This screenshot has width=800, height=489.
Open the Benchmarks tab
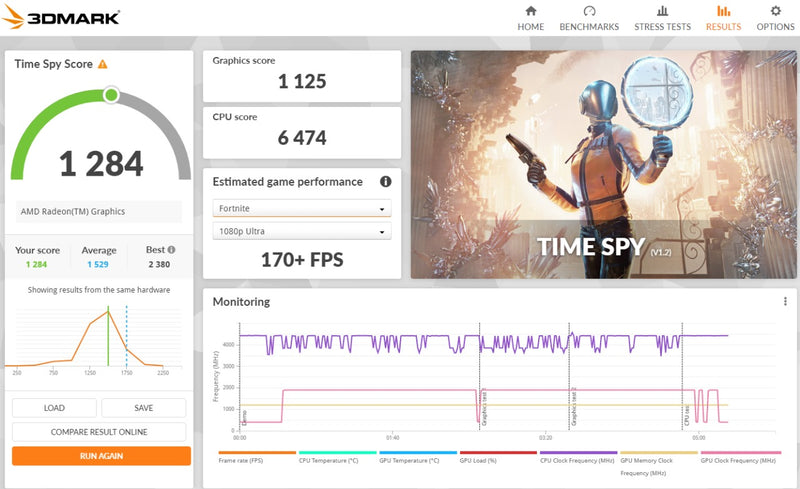click(589, 18)
